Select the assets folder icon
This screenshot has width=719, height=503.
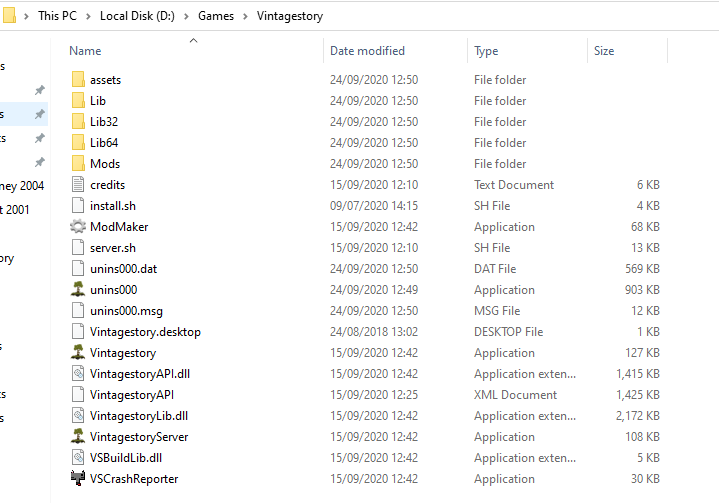[x=79, y=80]
